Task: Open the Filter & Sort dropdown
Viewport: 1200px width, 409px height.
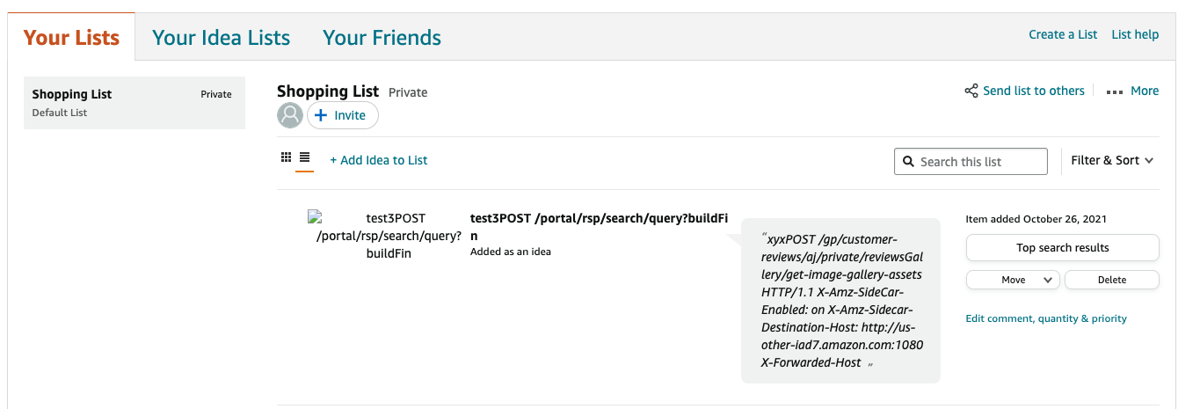Action: click(x=1112, y=160)
